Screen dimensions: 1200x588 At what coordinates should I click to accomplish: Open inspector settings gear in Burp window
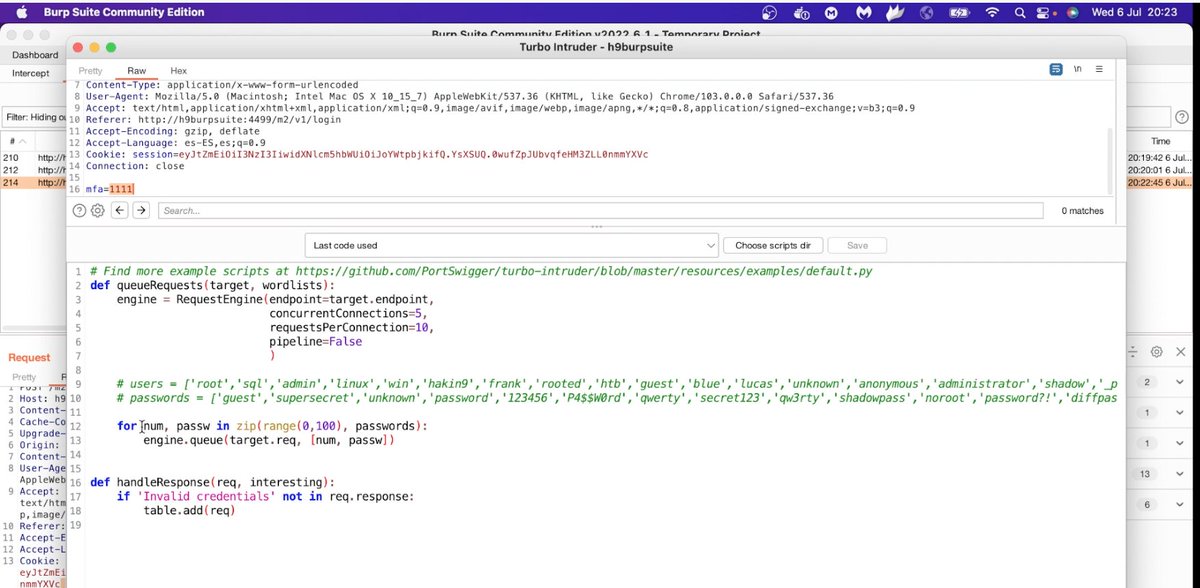click(1156, 352)
